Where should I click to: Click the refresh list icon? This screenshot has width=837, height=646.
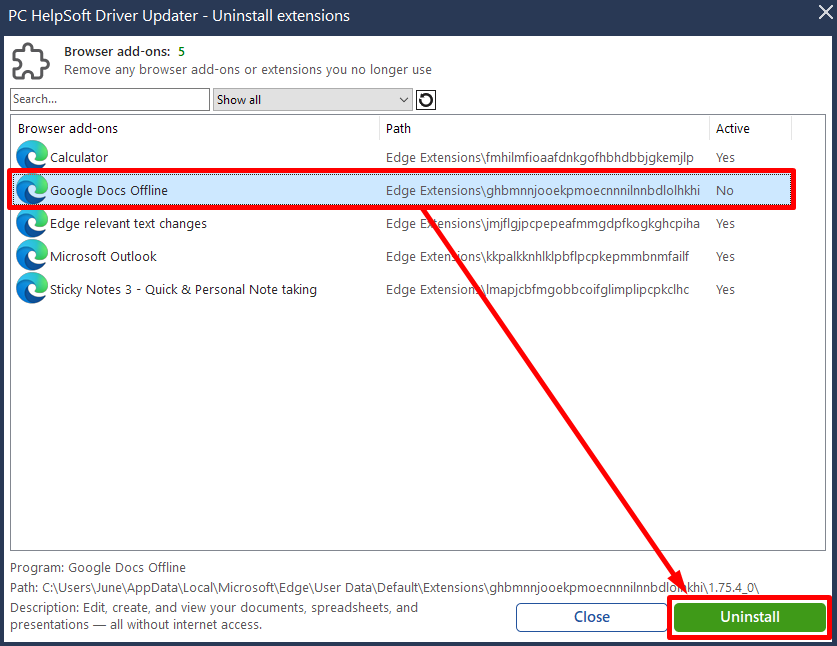tap(425, 100)
